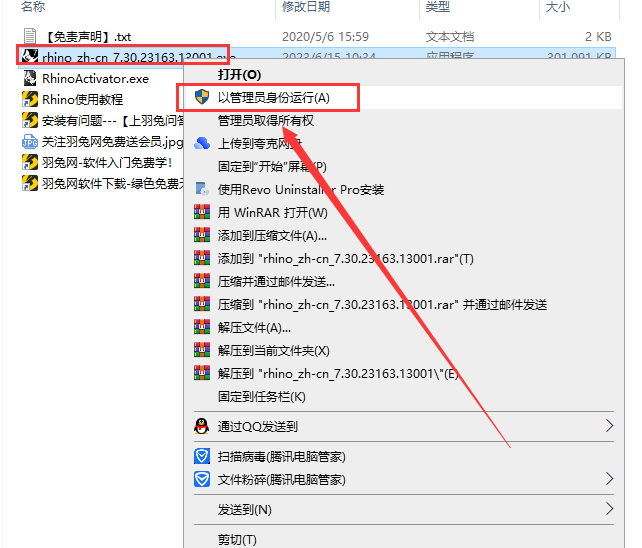
Task: Select 扫描病毒(腾讯电脑管家)
Action: (282, 456)
